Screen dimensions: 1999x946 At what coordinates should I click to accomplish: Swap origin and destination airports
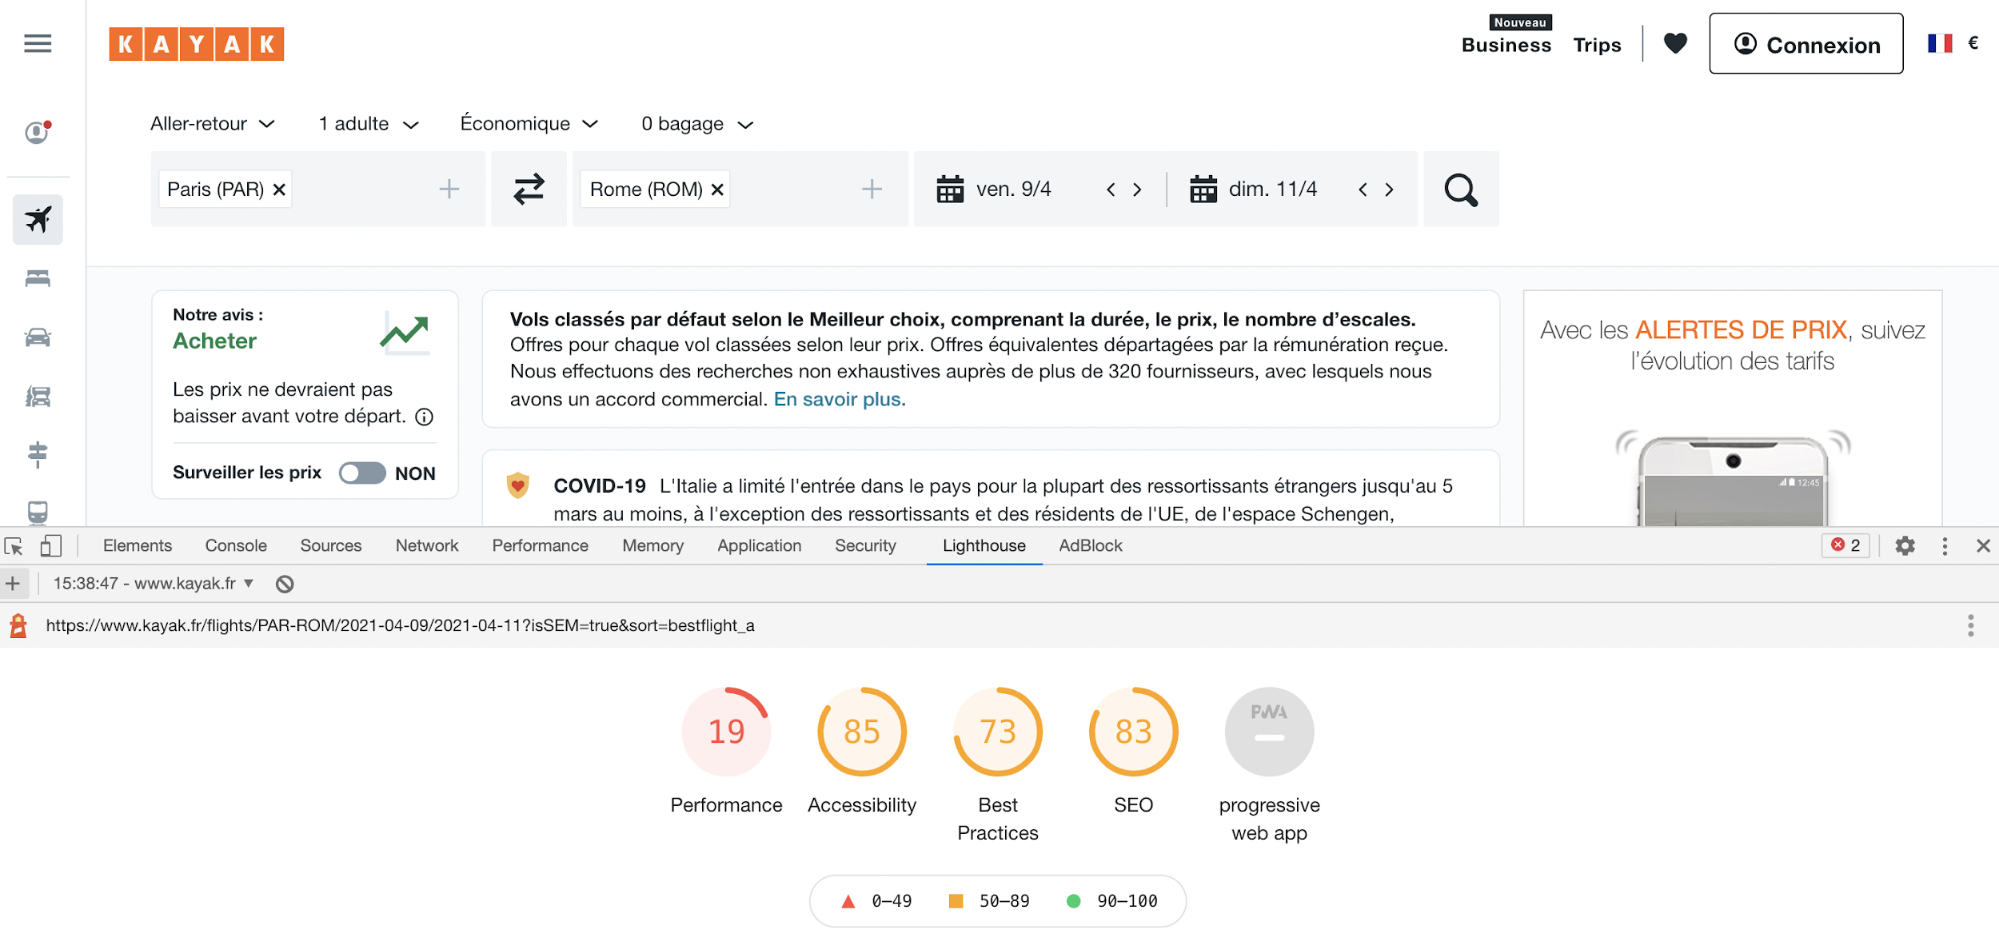tap(528, 189)
